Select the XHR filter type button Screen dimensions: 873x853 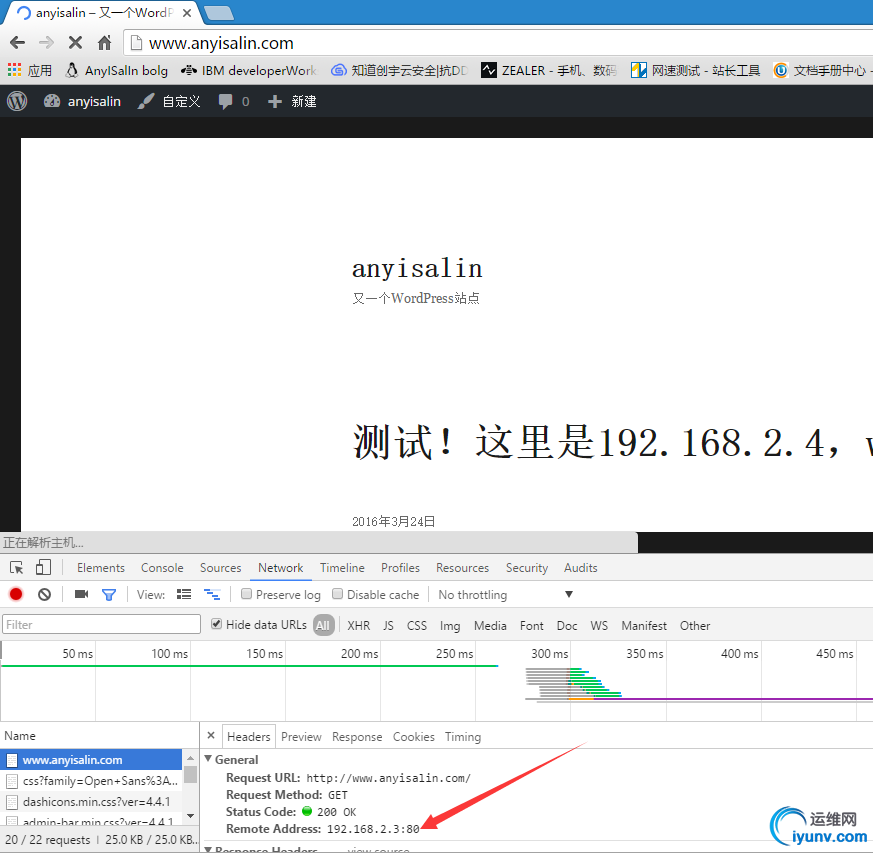click(359, 625)
